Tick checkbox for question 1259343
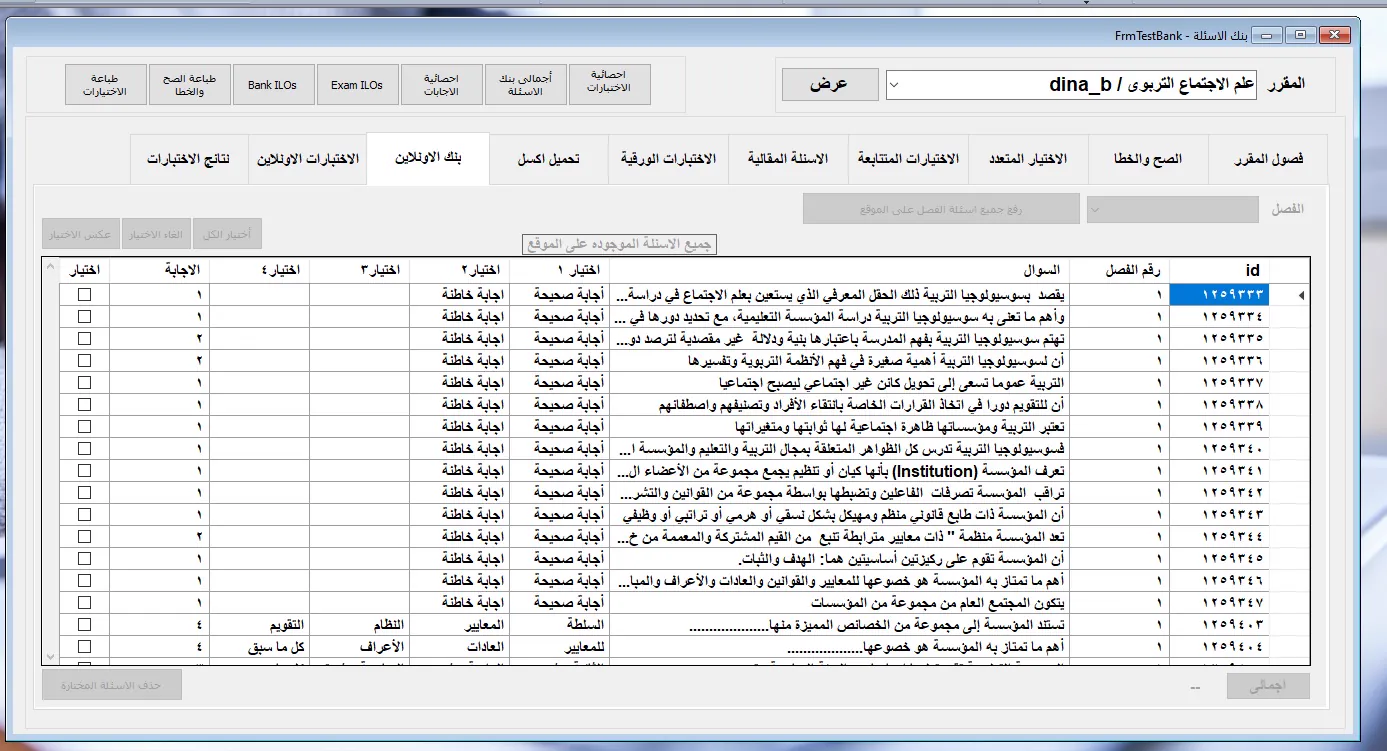This screenshot has width=1387, height=751. [x=84, y=515]
